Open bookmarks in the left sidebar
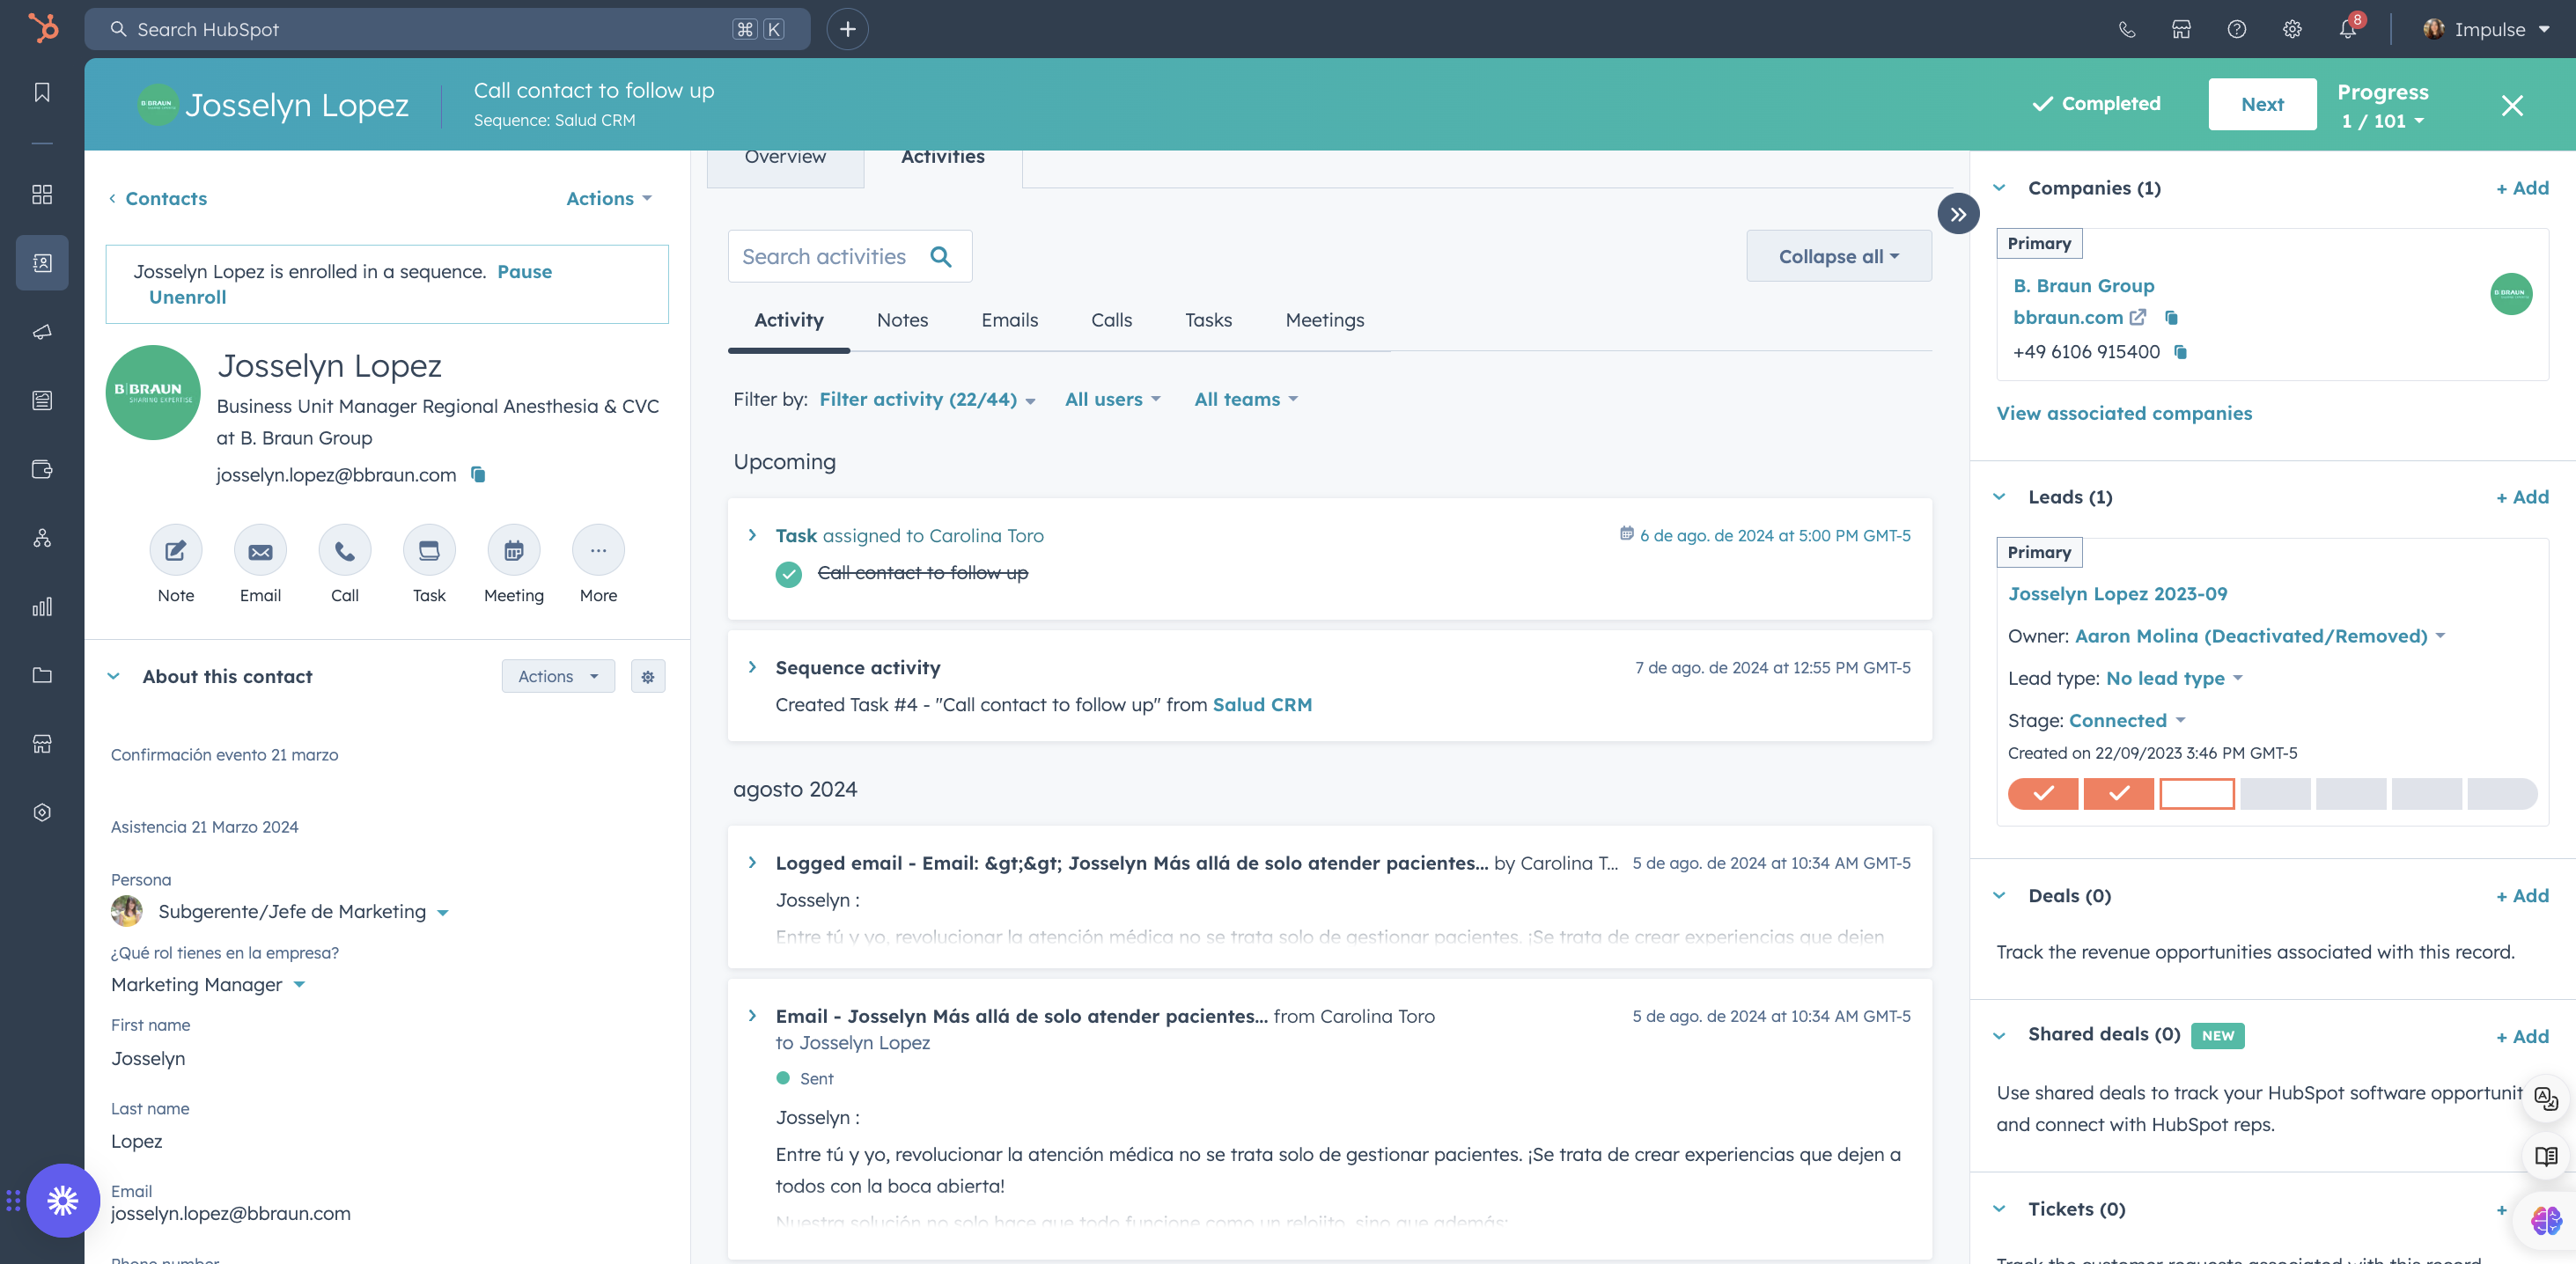The image size is (2576, 1264). coord(42,92)
